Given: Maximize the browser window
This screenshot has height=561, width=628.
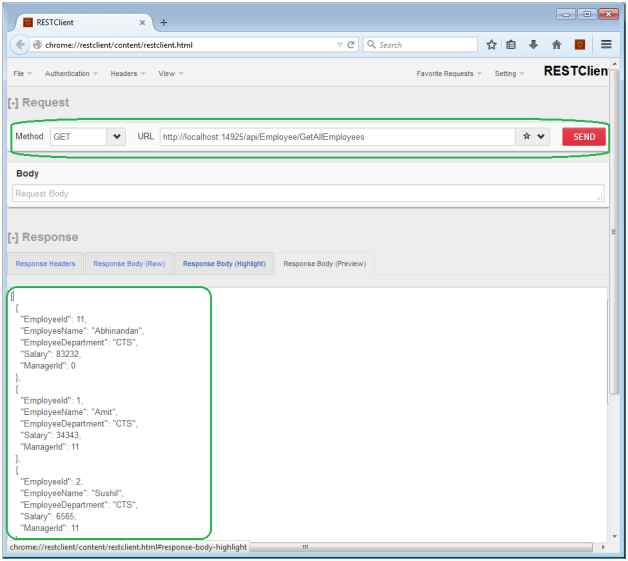Looking at the screenshot, I should point(586,14).
